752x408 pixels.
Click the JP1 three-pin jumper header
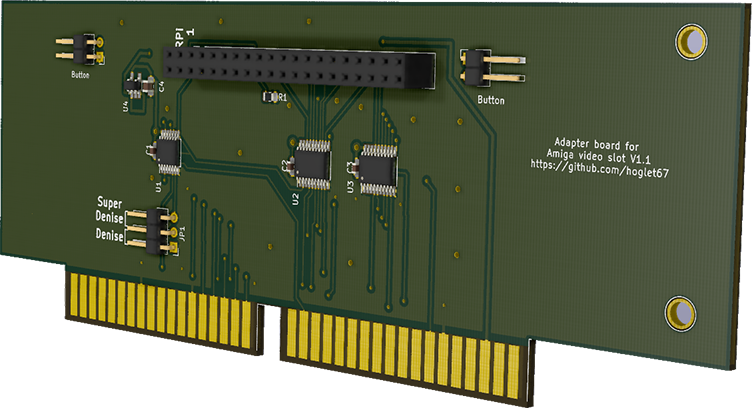point(153,231)
